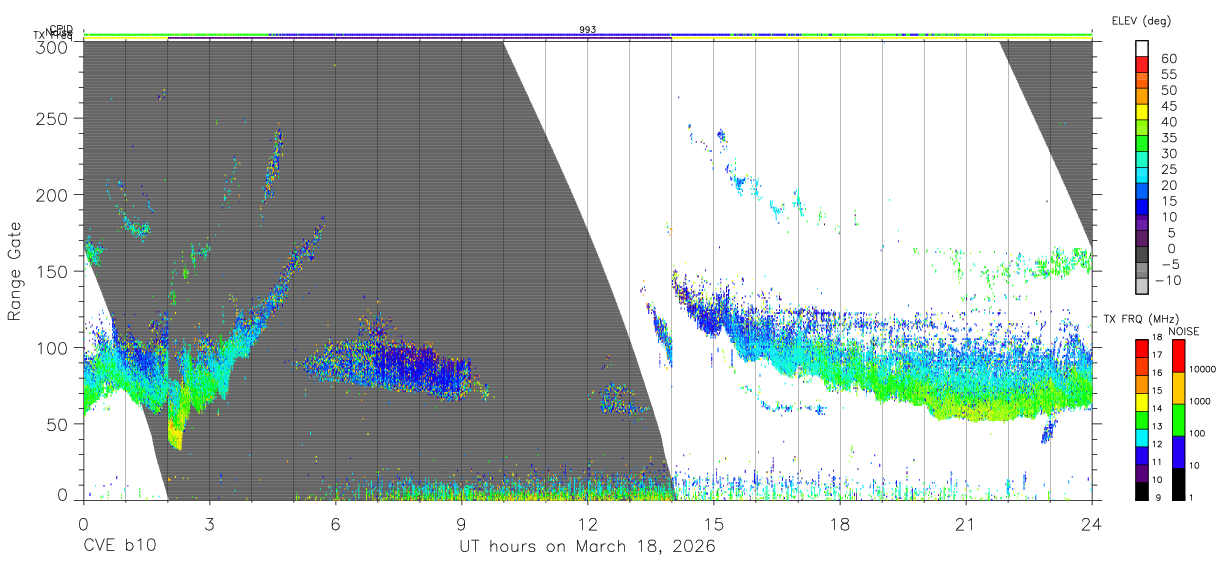Click the '993' CPID value at top
Image resolution: width=1228 pixels, height=567 pixels.
coord(588,30)
